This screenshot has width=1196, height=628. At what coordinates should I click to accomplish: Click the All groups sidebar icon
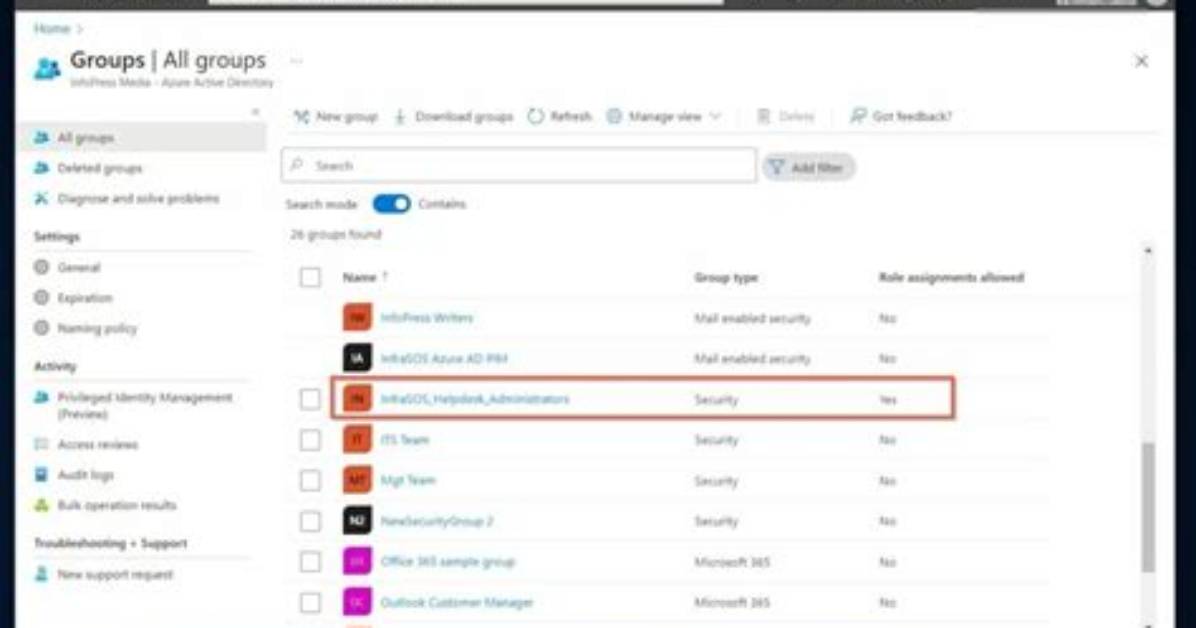[41, 137]
